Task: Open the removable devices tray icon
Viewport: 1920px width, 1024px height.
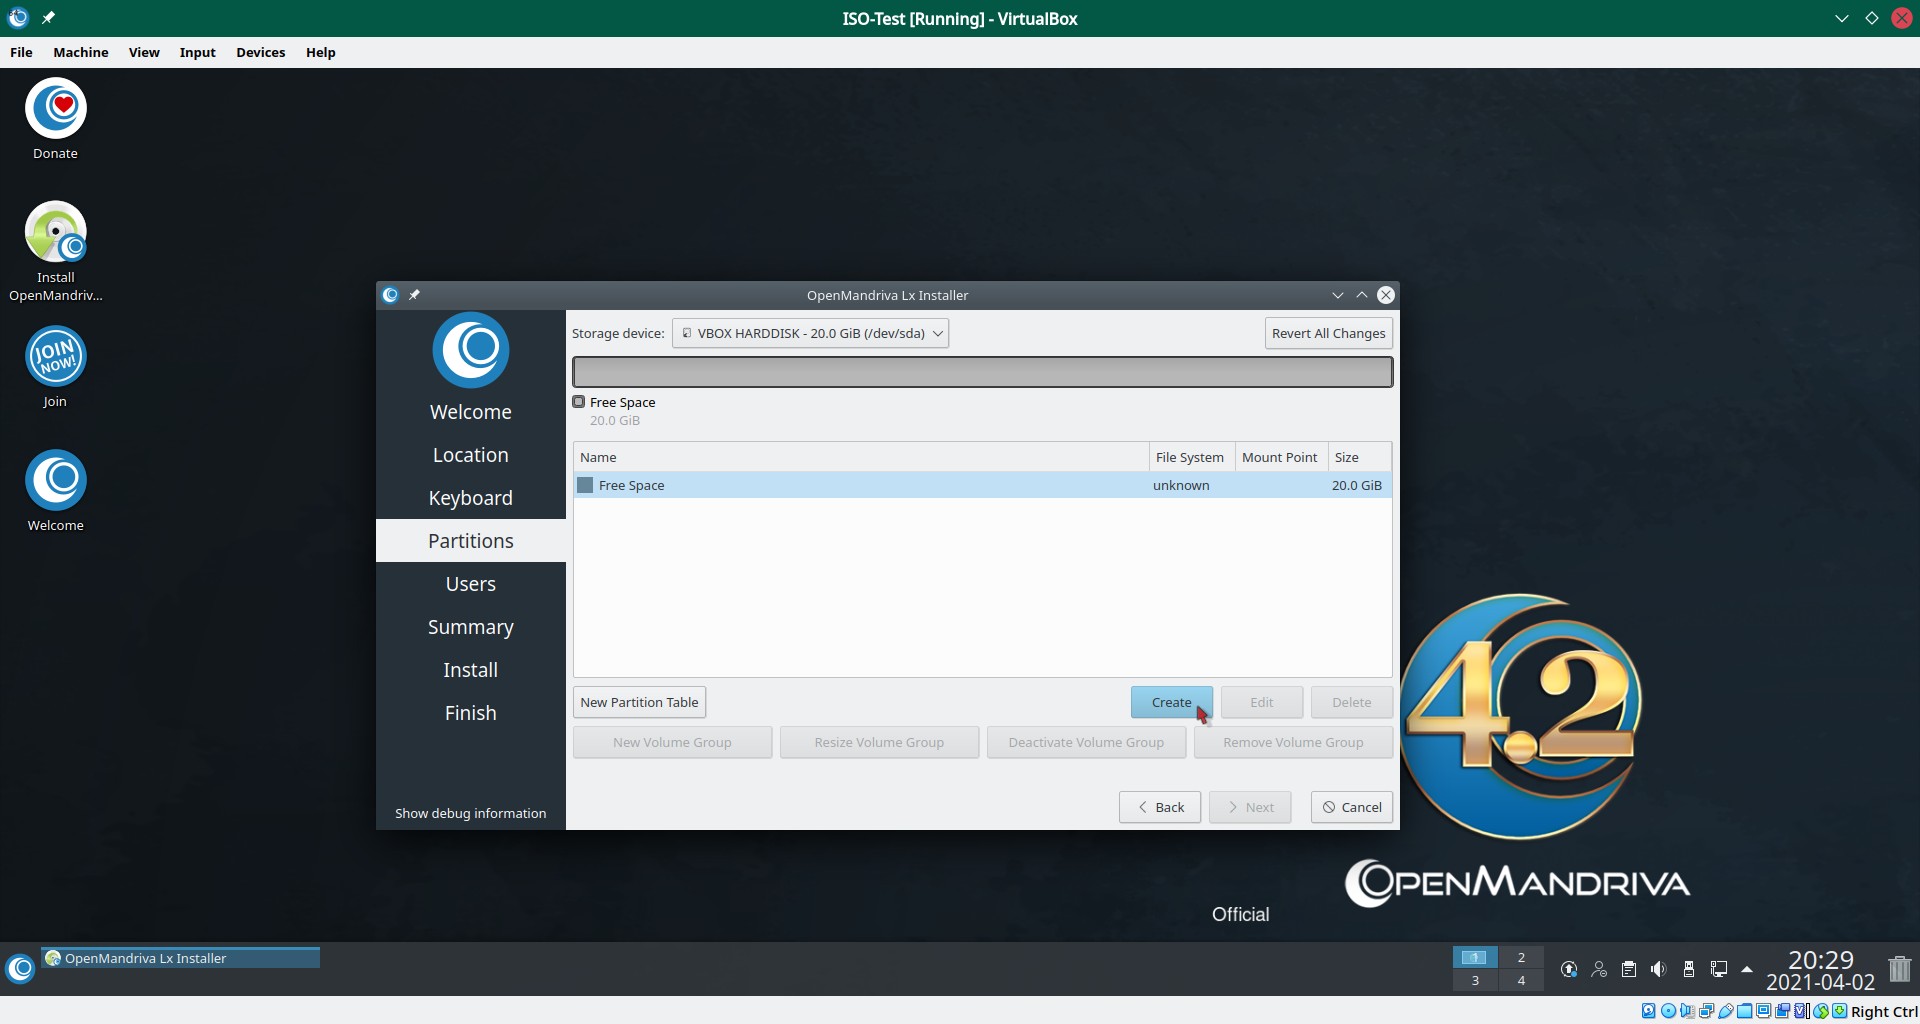Action: (x=1689, y=968)
